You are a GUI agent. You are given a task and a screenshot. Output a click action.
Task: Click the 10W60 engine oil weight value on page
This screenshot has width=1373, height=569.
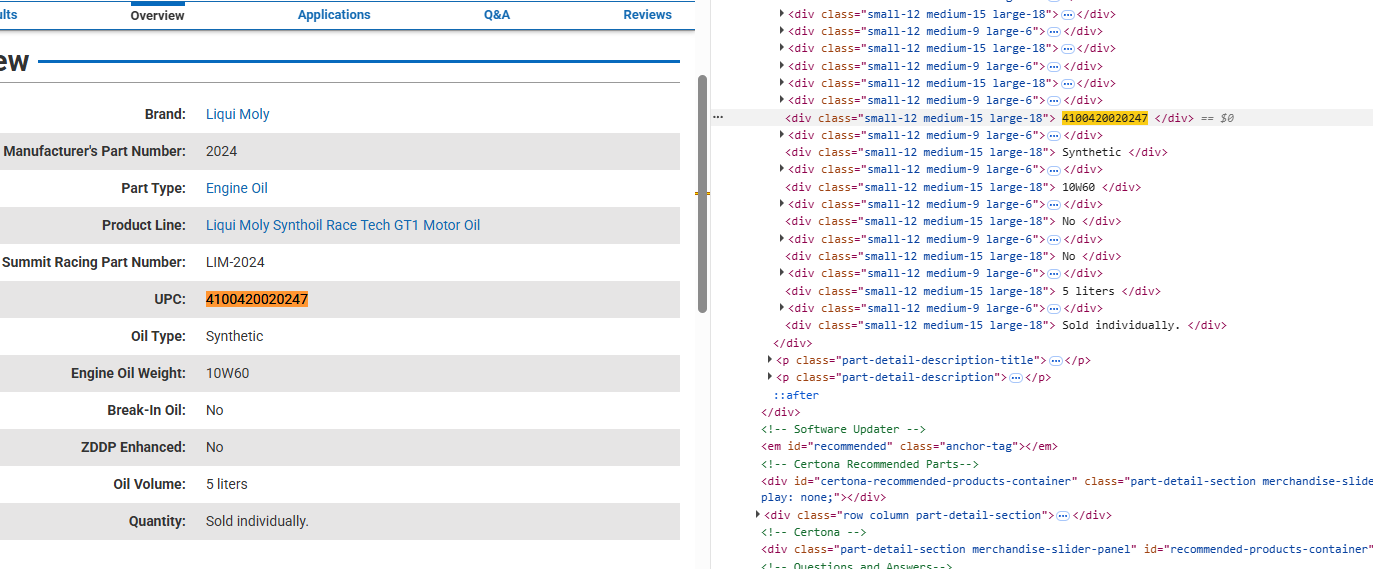coord(227,373)
